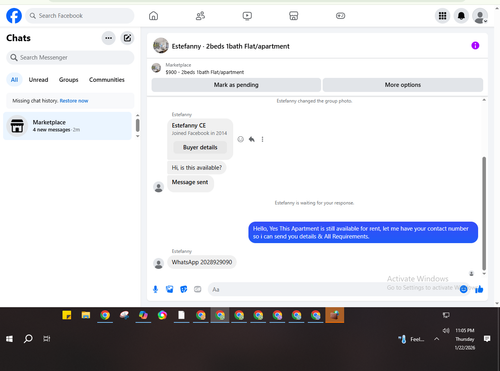Open Sticky Notes on the taskbar
Viewport: 500px width, 371px height.
coord(67,315)
